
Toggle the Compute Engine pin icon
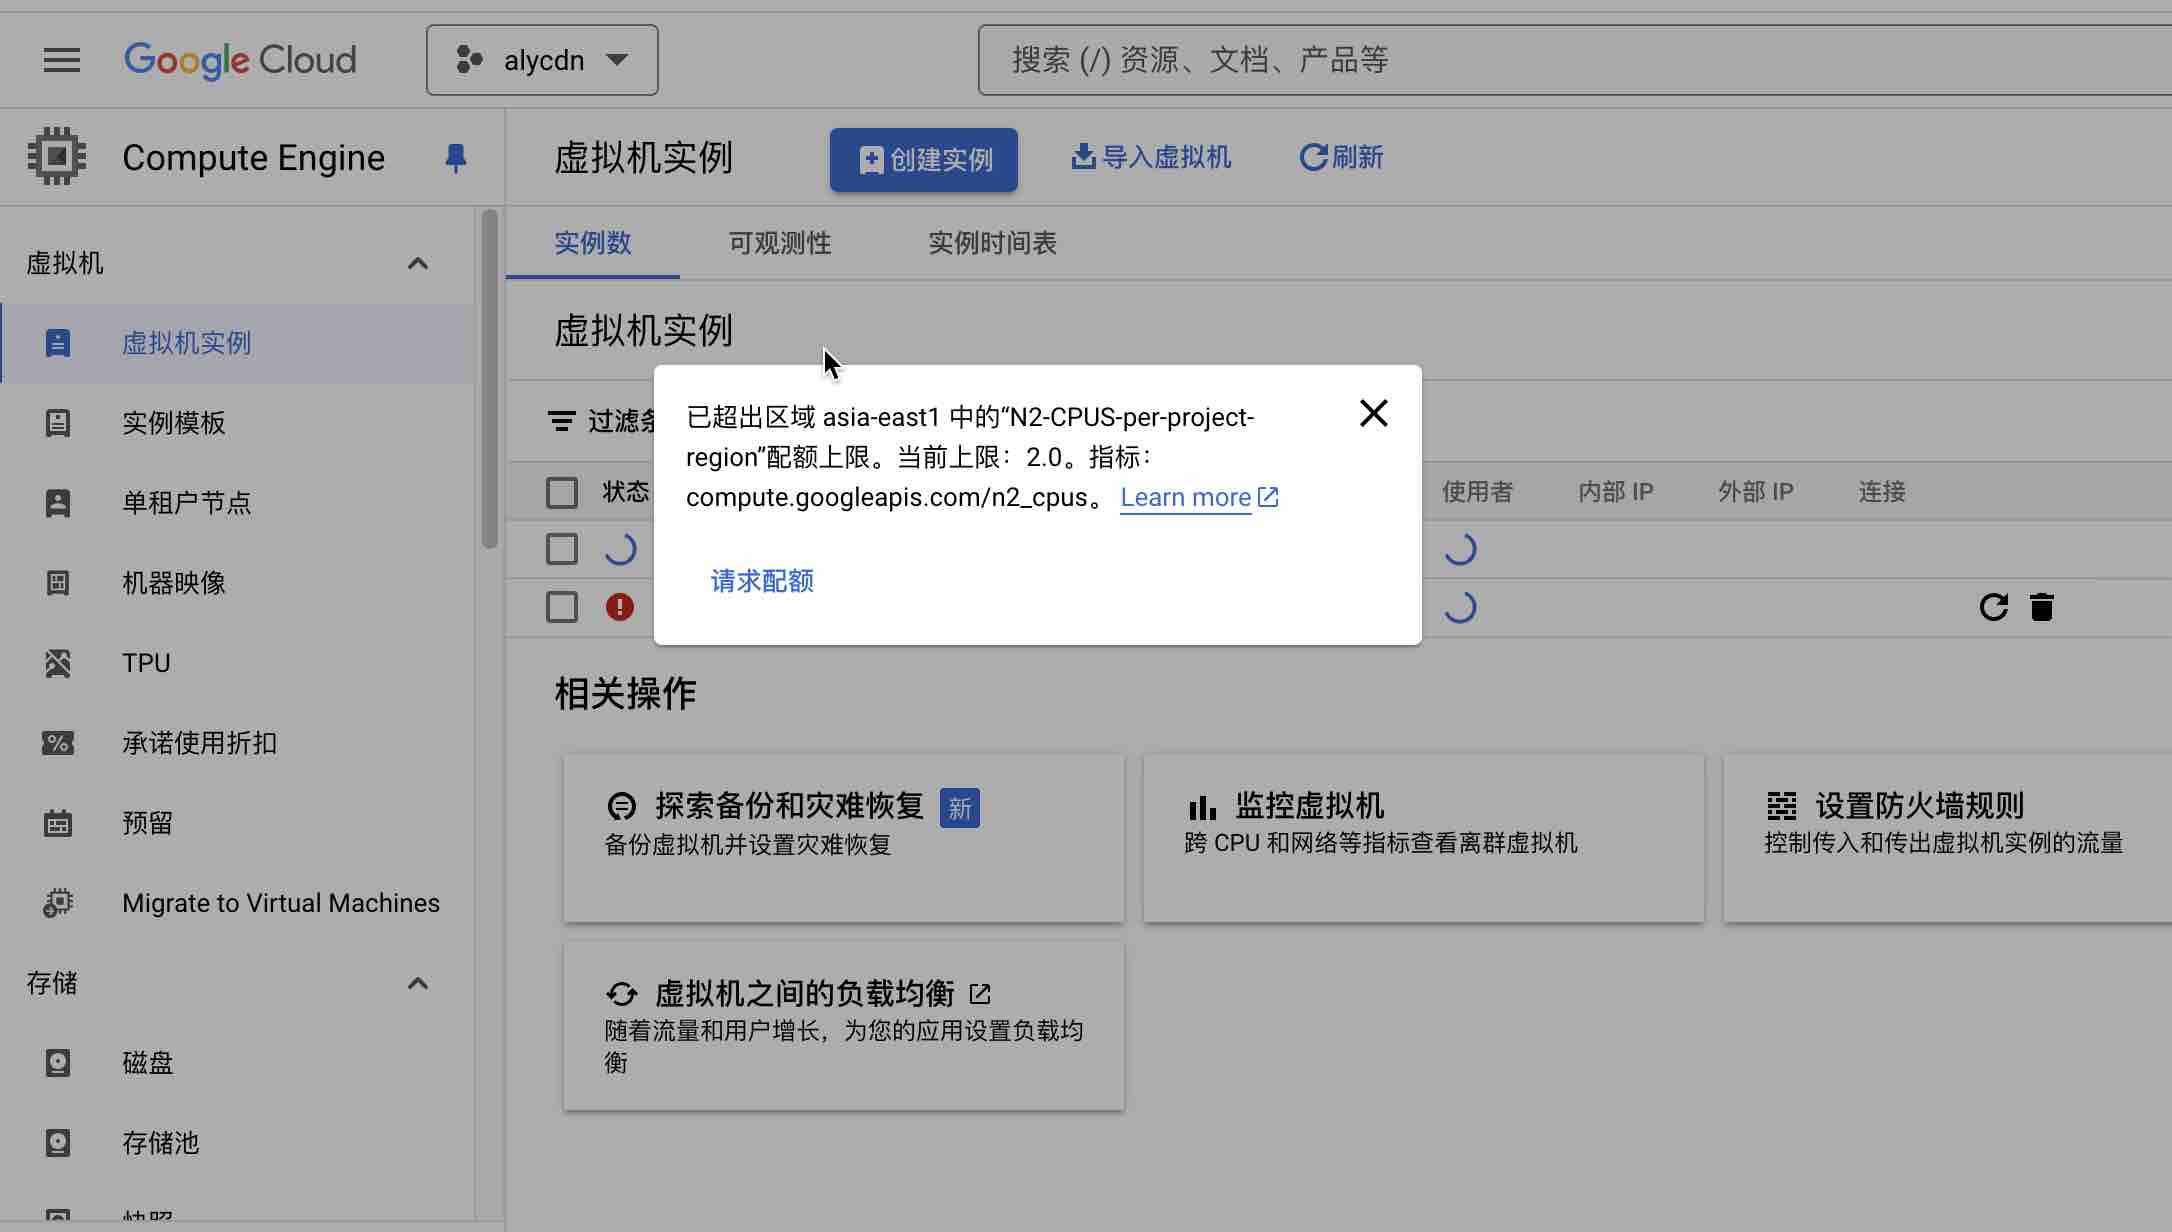(456, 158)
